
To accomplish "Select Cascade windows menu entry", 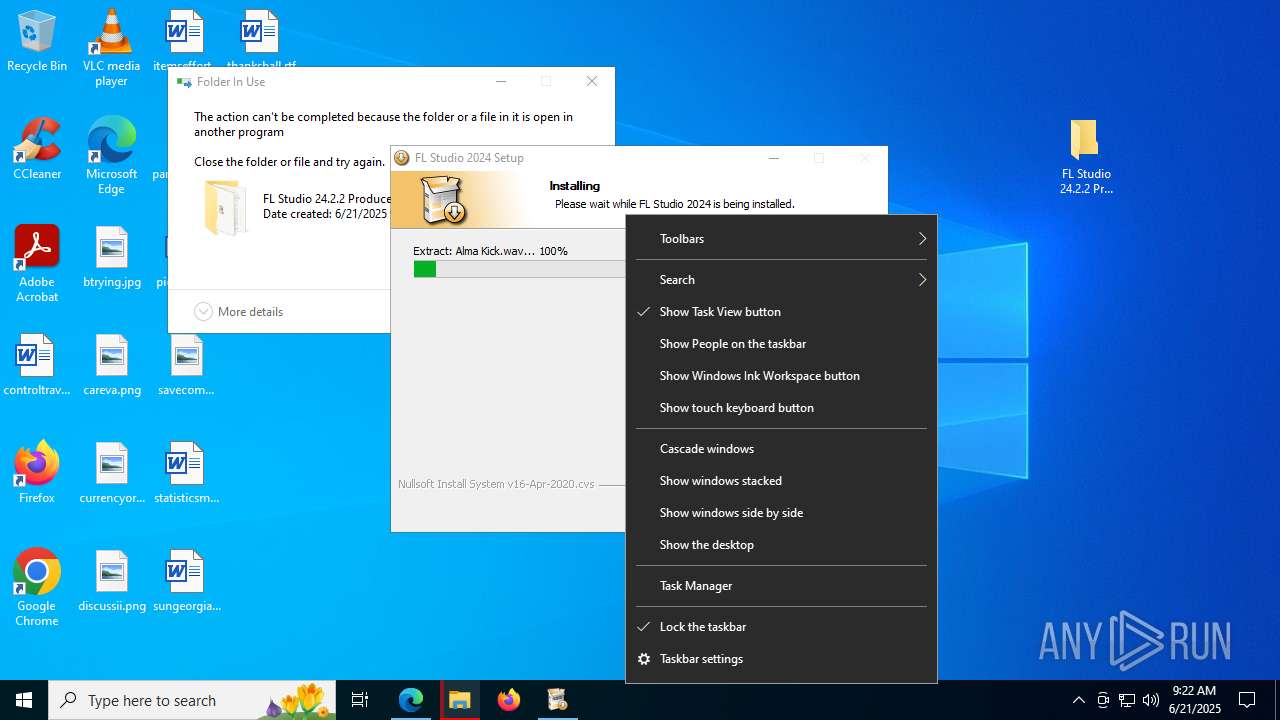I will click(781, 449).
